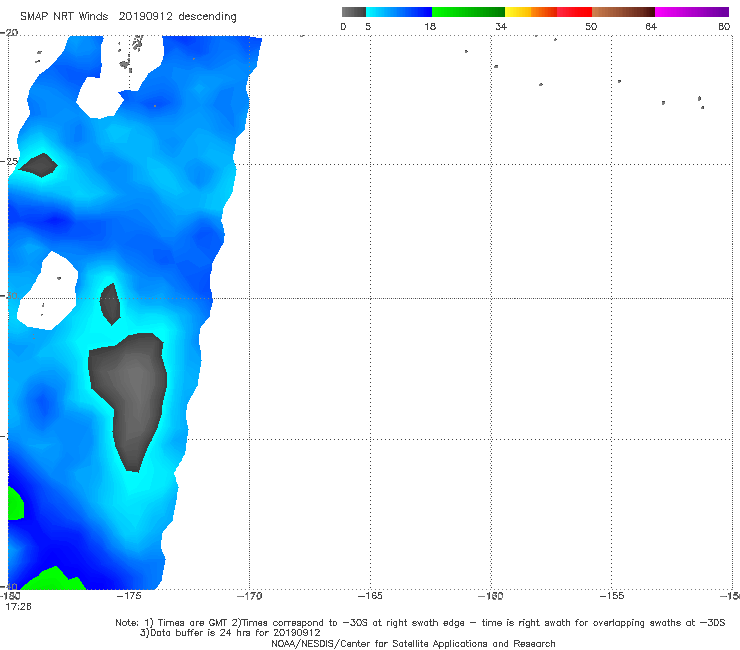This screenshot has height=650, width=740.
Task: Select the gray 0–5 segment of the color bar
Action: pos(353,12)
